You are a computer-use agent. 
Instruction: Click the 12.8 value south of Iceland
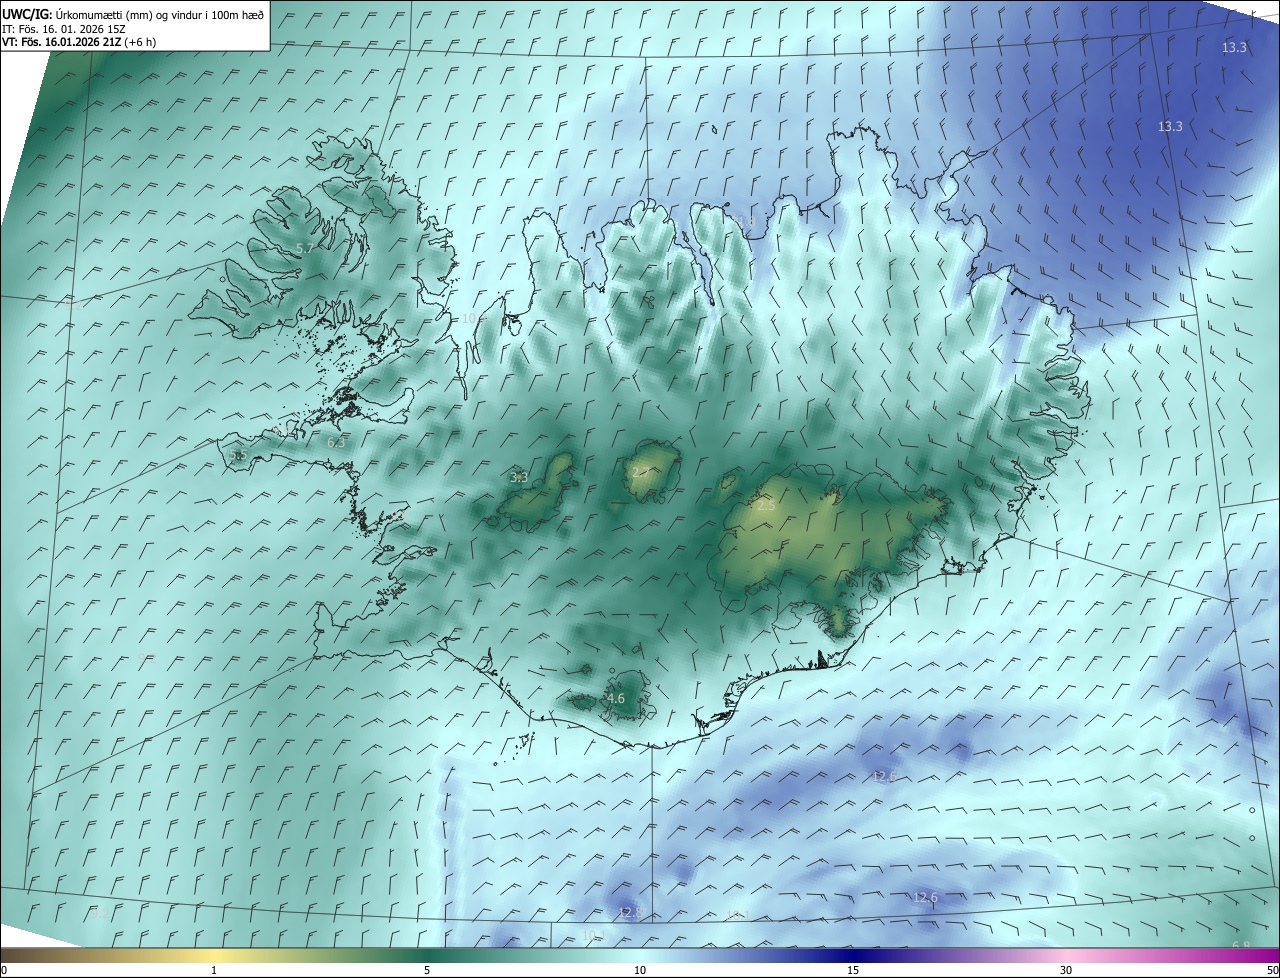coord(629,912)
